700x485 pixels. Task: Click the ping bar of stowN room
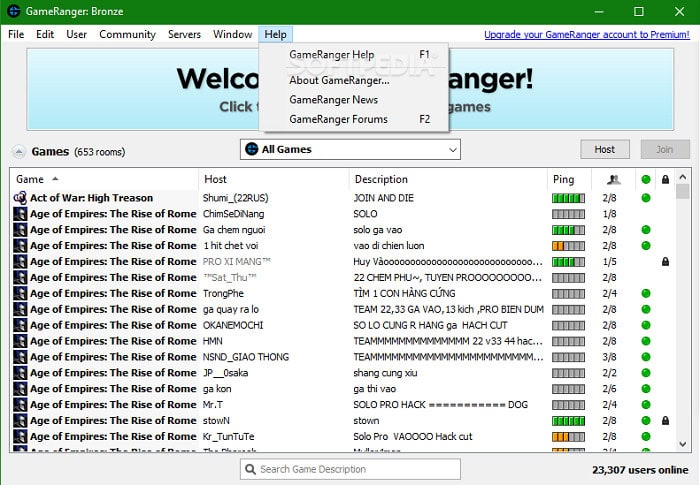click(x=568, y=421)
